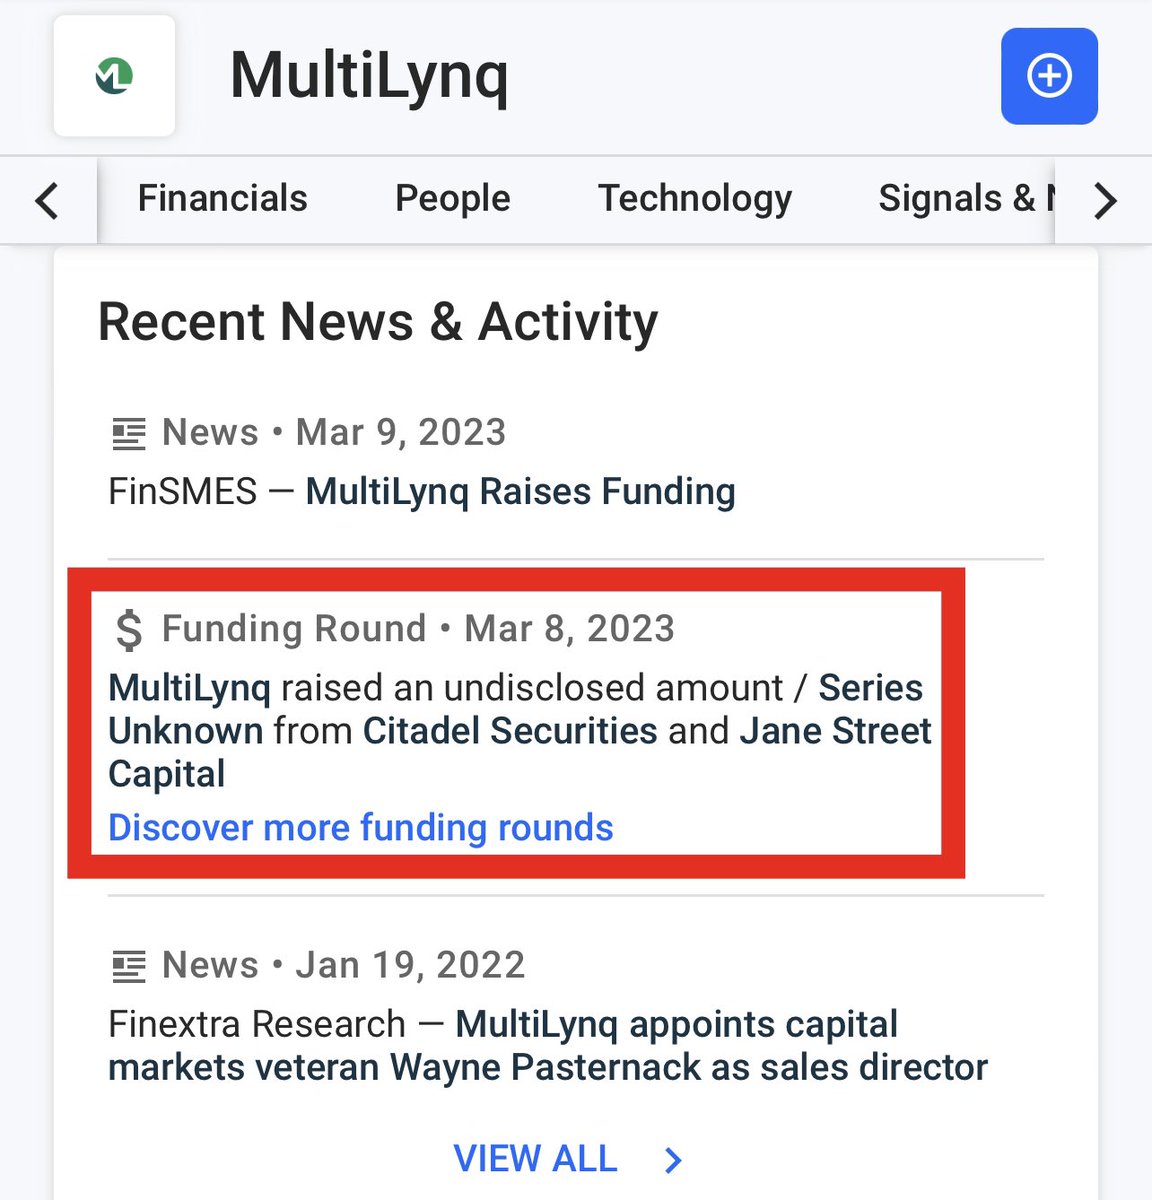1152x1200 pixels.
Task: Click the chevron next to VIEW ALL
Action: tap(673, 1160)
